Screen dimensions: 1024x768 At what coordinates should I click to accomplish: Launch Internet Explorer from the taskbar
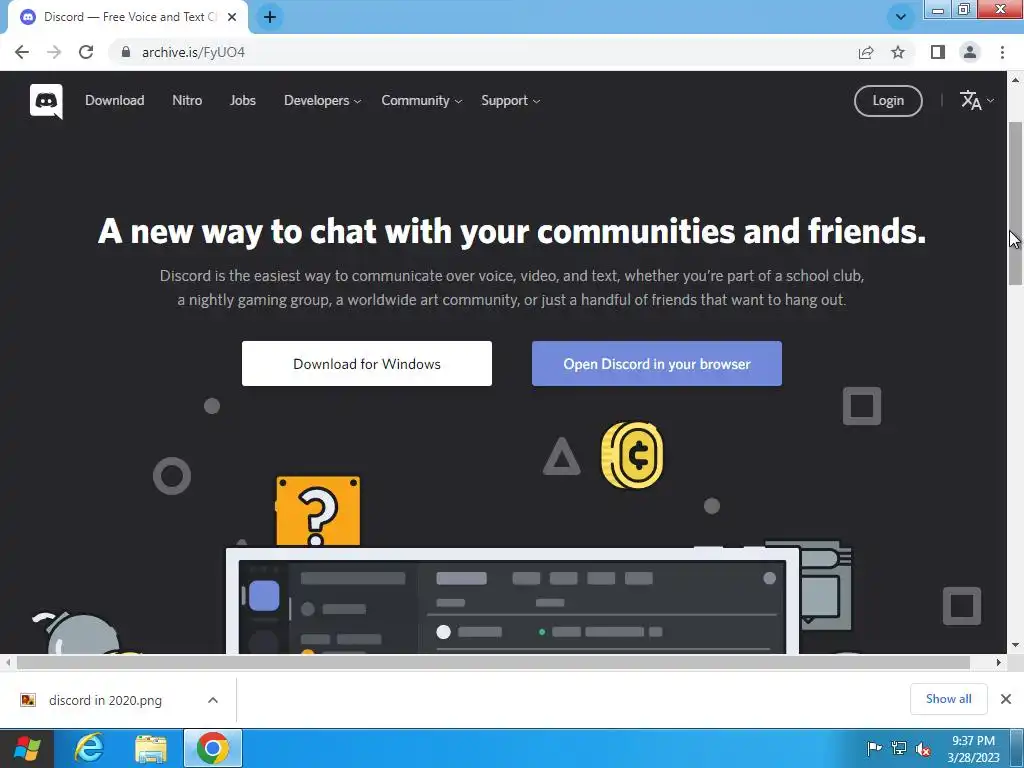tap(89, 748)
